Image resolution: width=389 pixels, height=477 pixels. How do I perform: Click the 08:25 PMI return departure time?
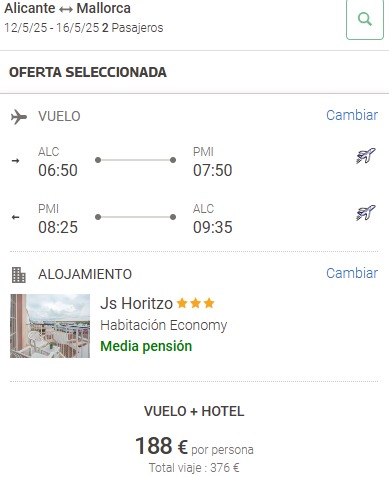[58, 227]
